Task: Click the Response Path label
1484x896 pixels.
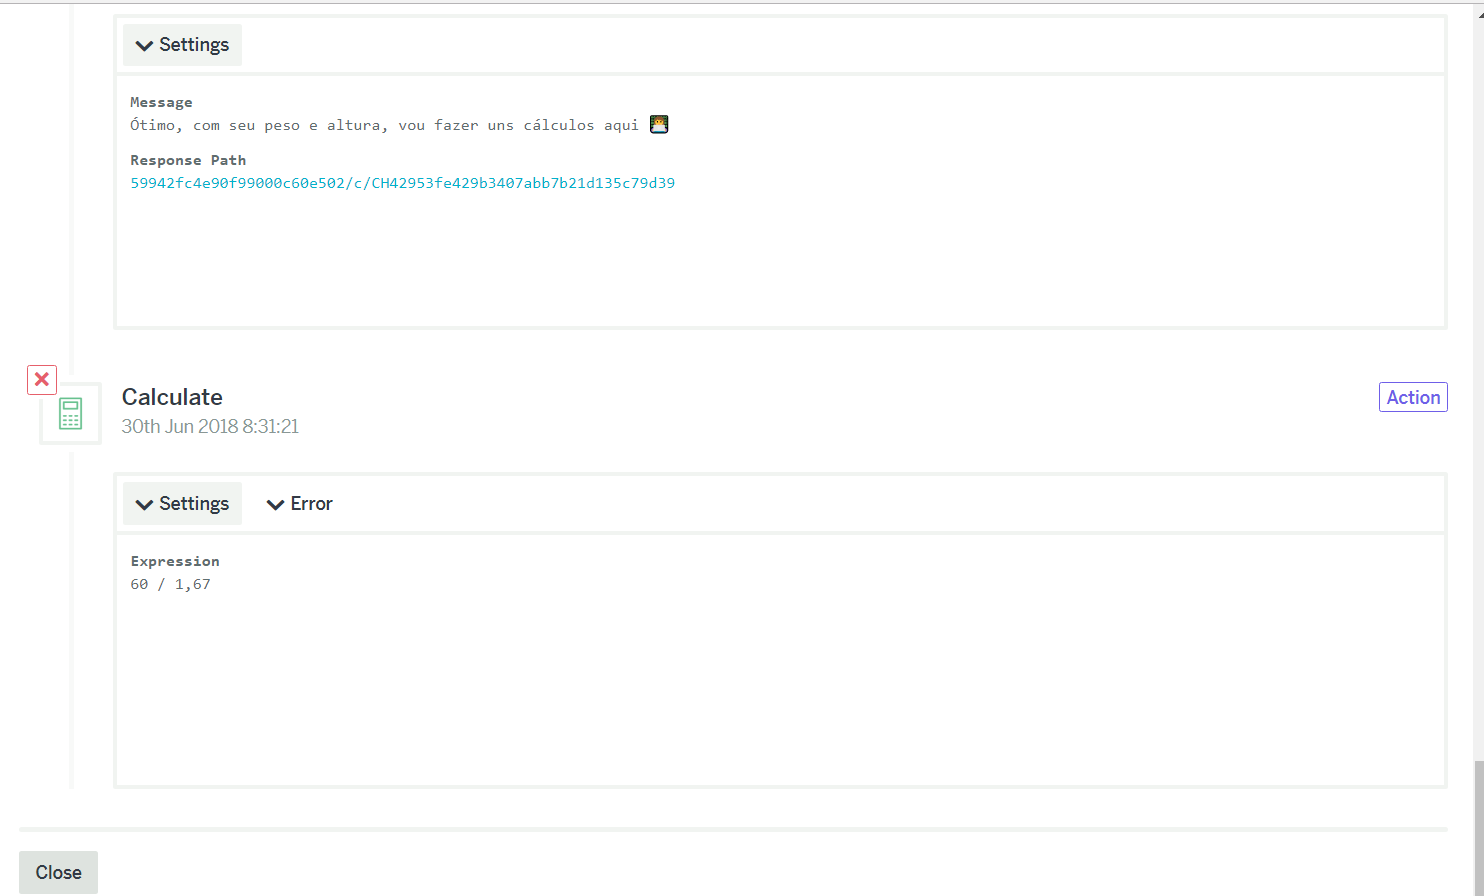Action: pyautogui.click(x=188, y=160)
